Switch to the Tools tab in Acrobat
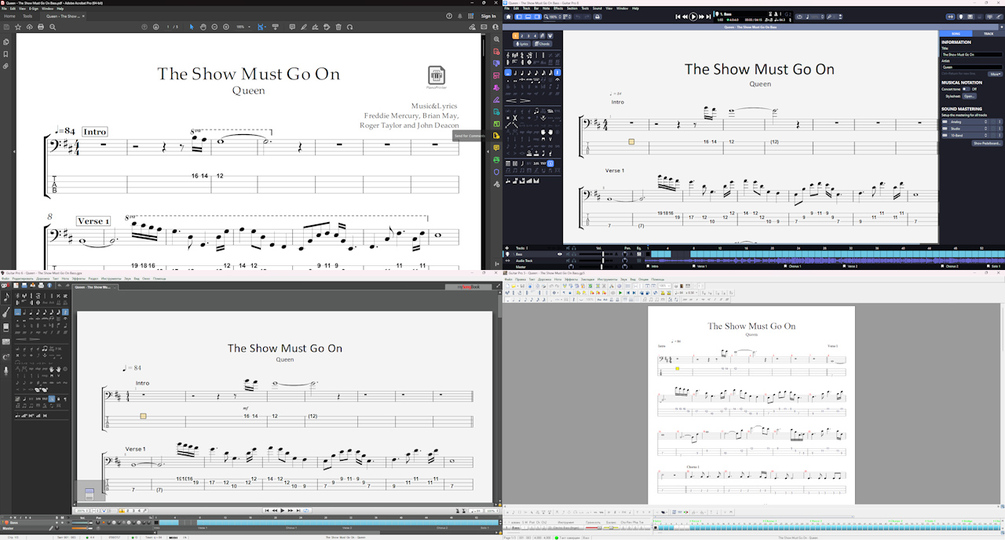 [28, 16]
